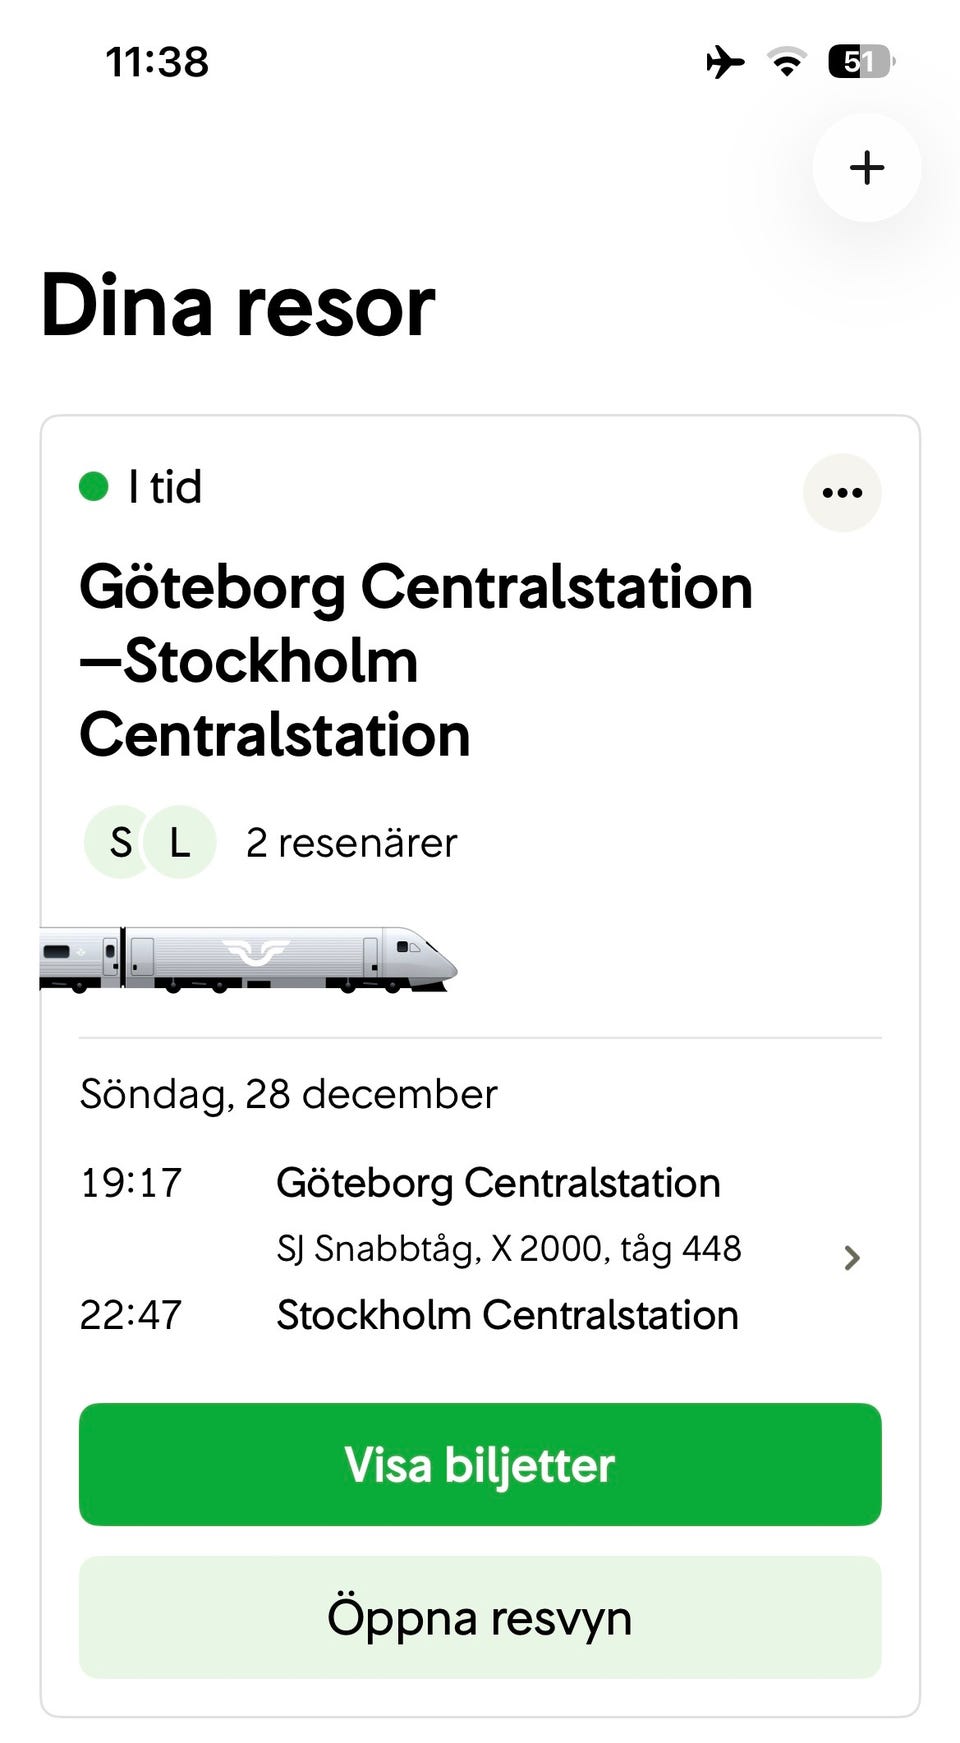Tap the 2 resenärer label
The height and width of the screenshot is (1743, 960).
(351, 843)
